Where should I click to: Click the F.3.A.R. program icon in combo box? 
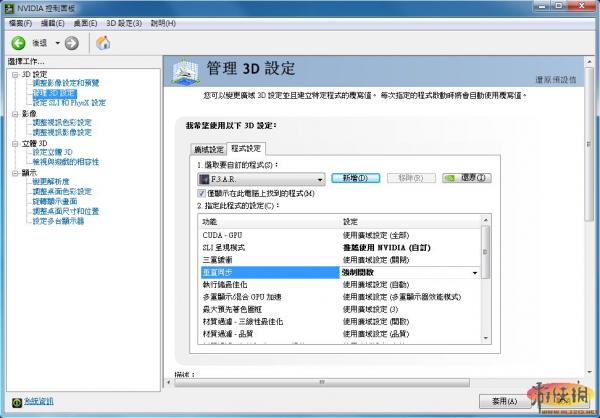point(205,178)
